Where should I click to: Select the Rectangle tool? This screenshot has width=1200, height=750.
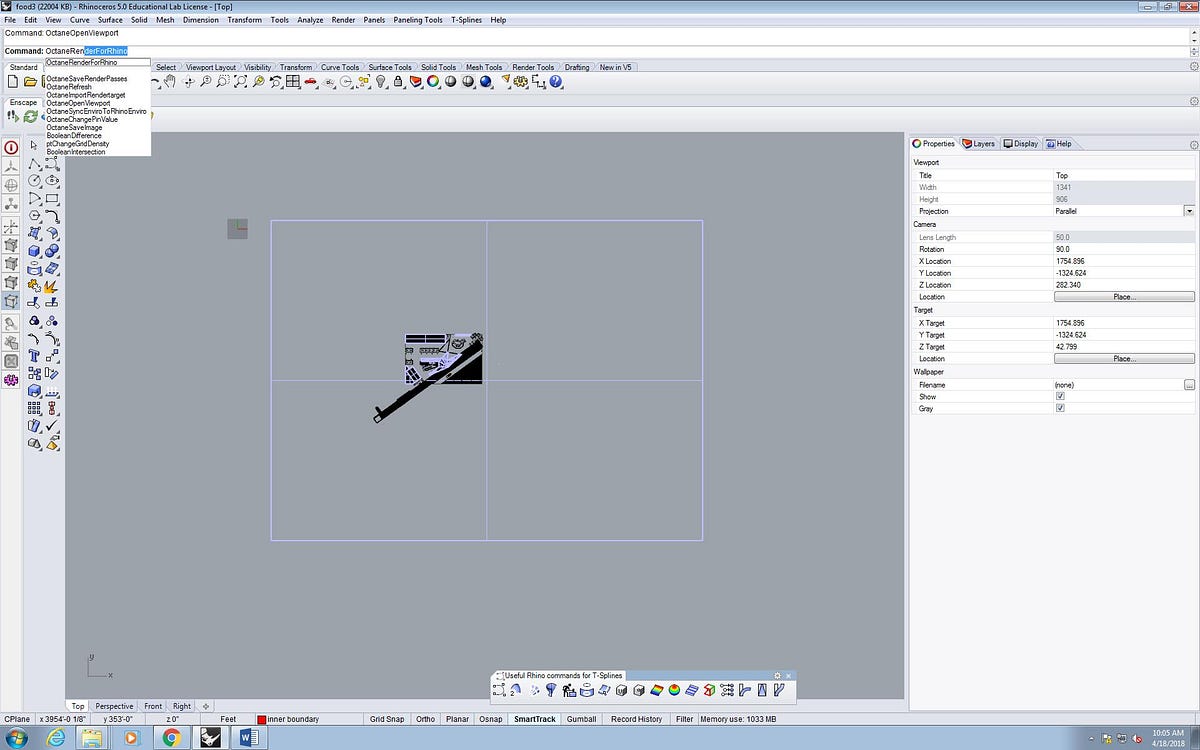(52, 197)
